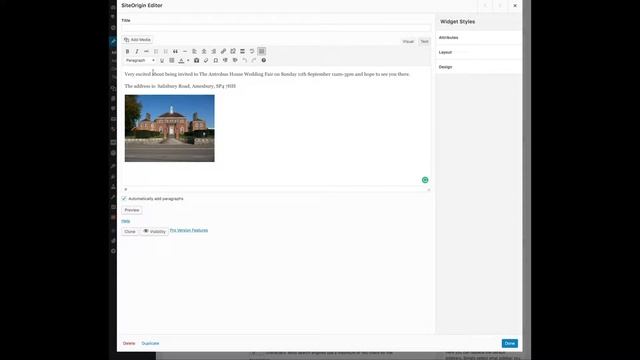Align text left
Screen dimensions: 640x360
click(x=194, y=51)
